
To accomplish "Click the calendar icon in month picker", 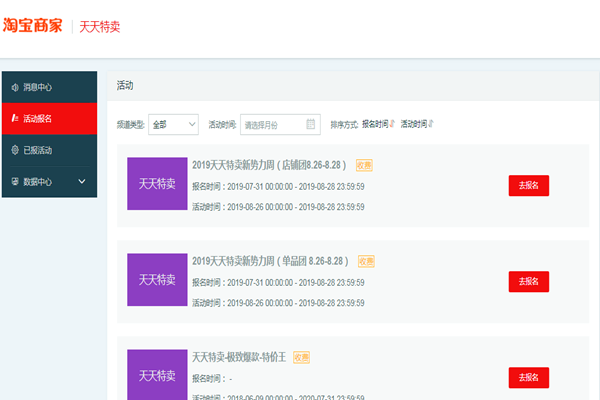I will 311,124.
